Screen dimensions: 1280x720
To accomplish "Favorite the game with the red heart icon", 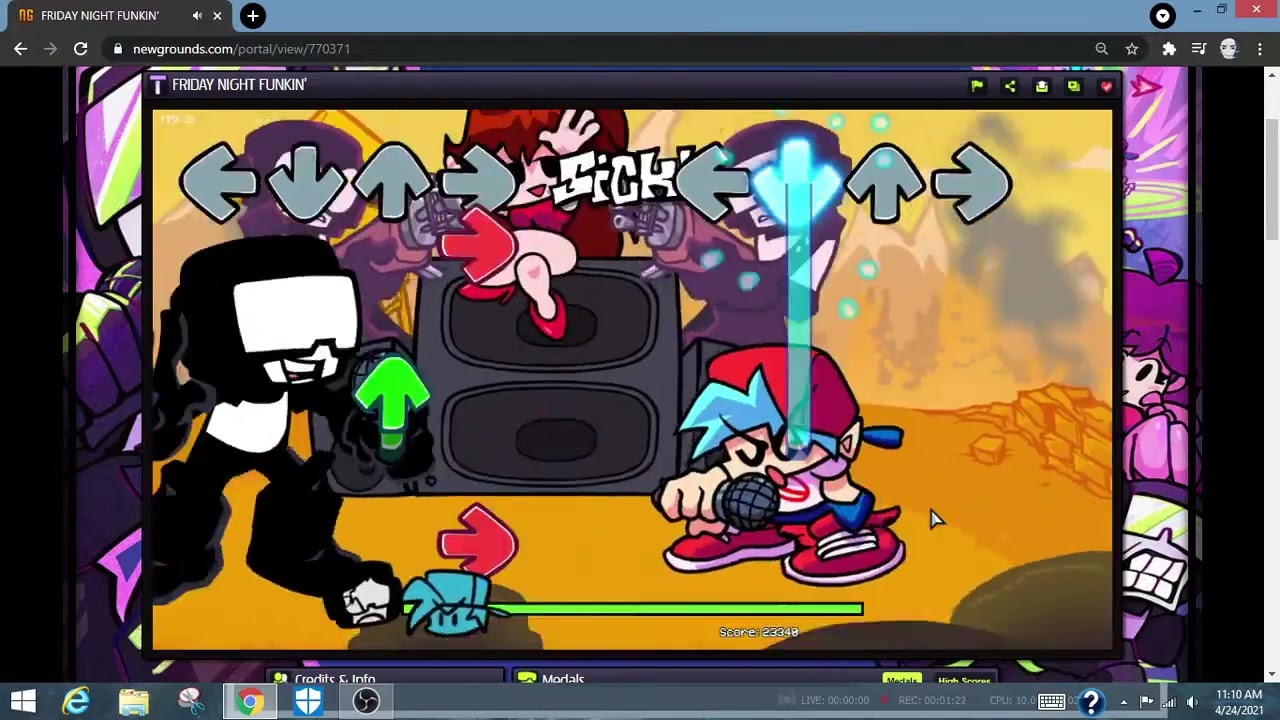I will pyautogui.click(x=1106, y=86).
